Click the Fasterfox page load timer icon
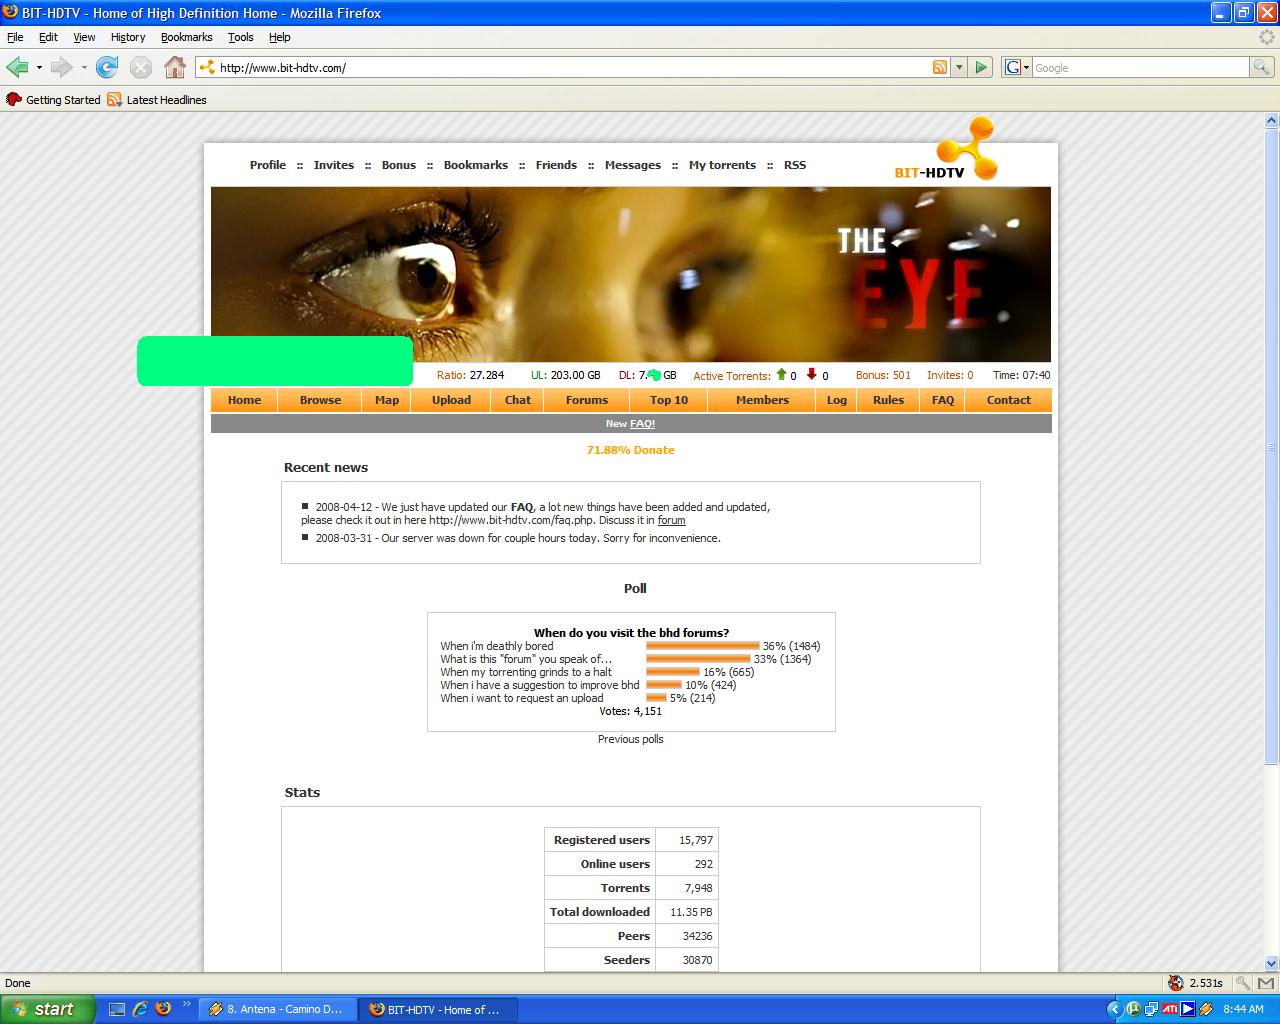The image size is (1280, 1024). coord(1176,983)
